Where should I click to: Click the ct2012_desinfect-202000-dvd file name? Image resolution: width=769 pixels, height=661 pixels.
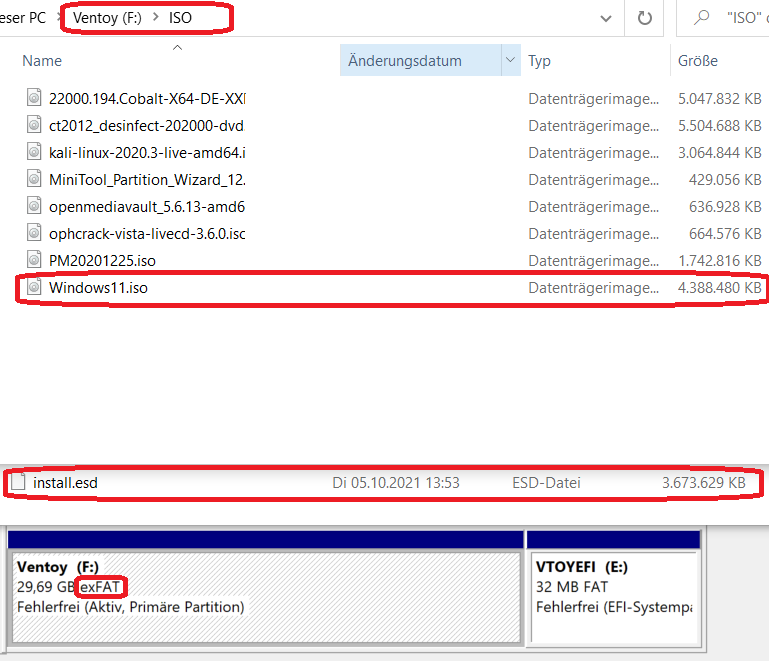tap(147, 126)
